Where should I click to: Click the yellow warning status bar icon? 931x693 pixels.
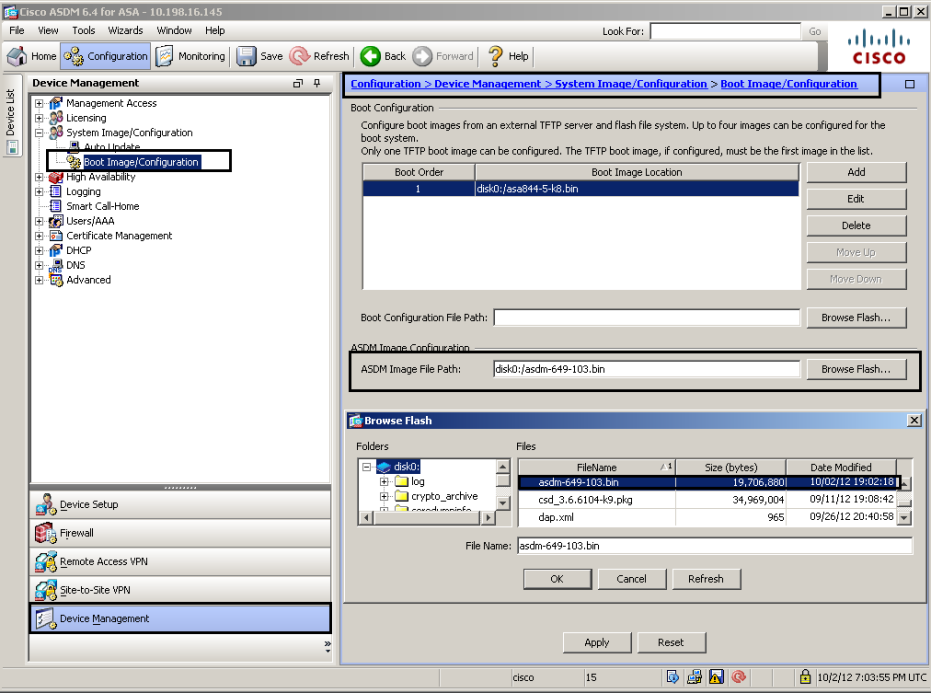tap(716, 677)
